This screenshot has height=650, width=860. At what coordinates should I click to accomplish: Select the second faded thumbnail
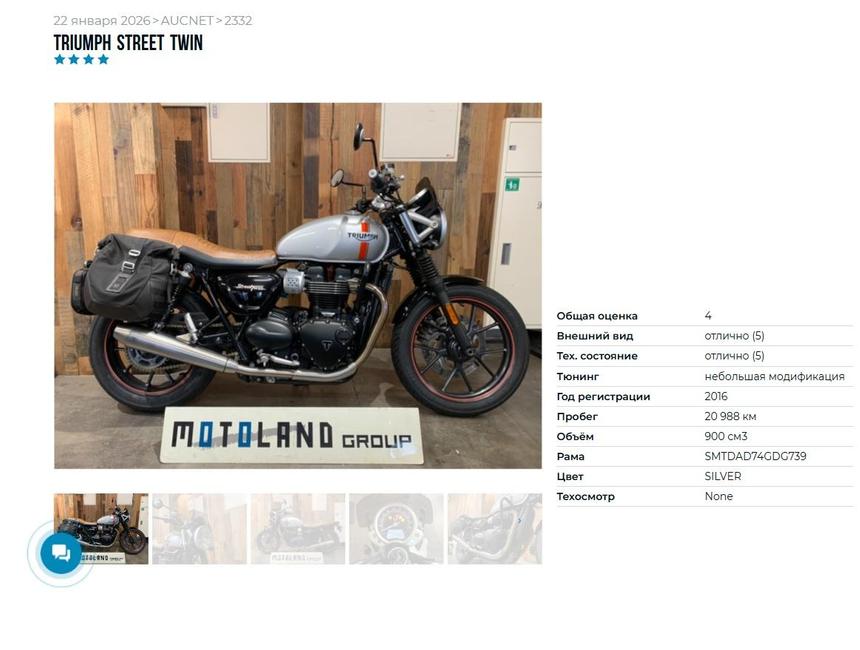coord(200,529)
